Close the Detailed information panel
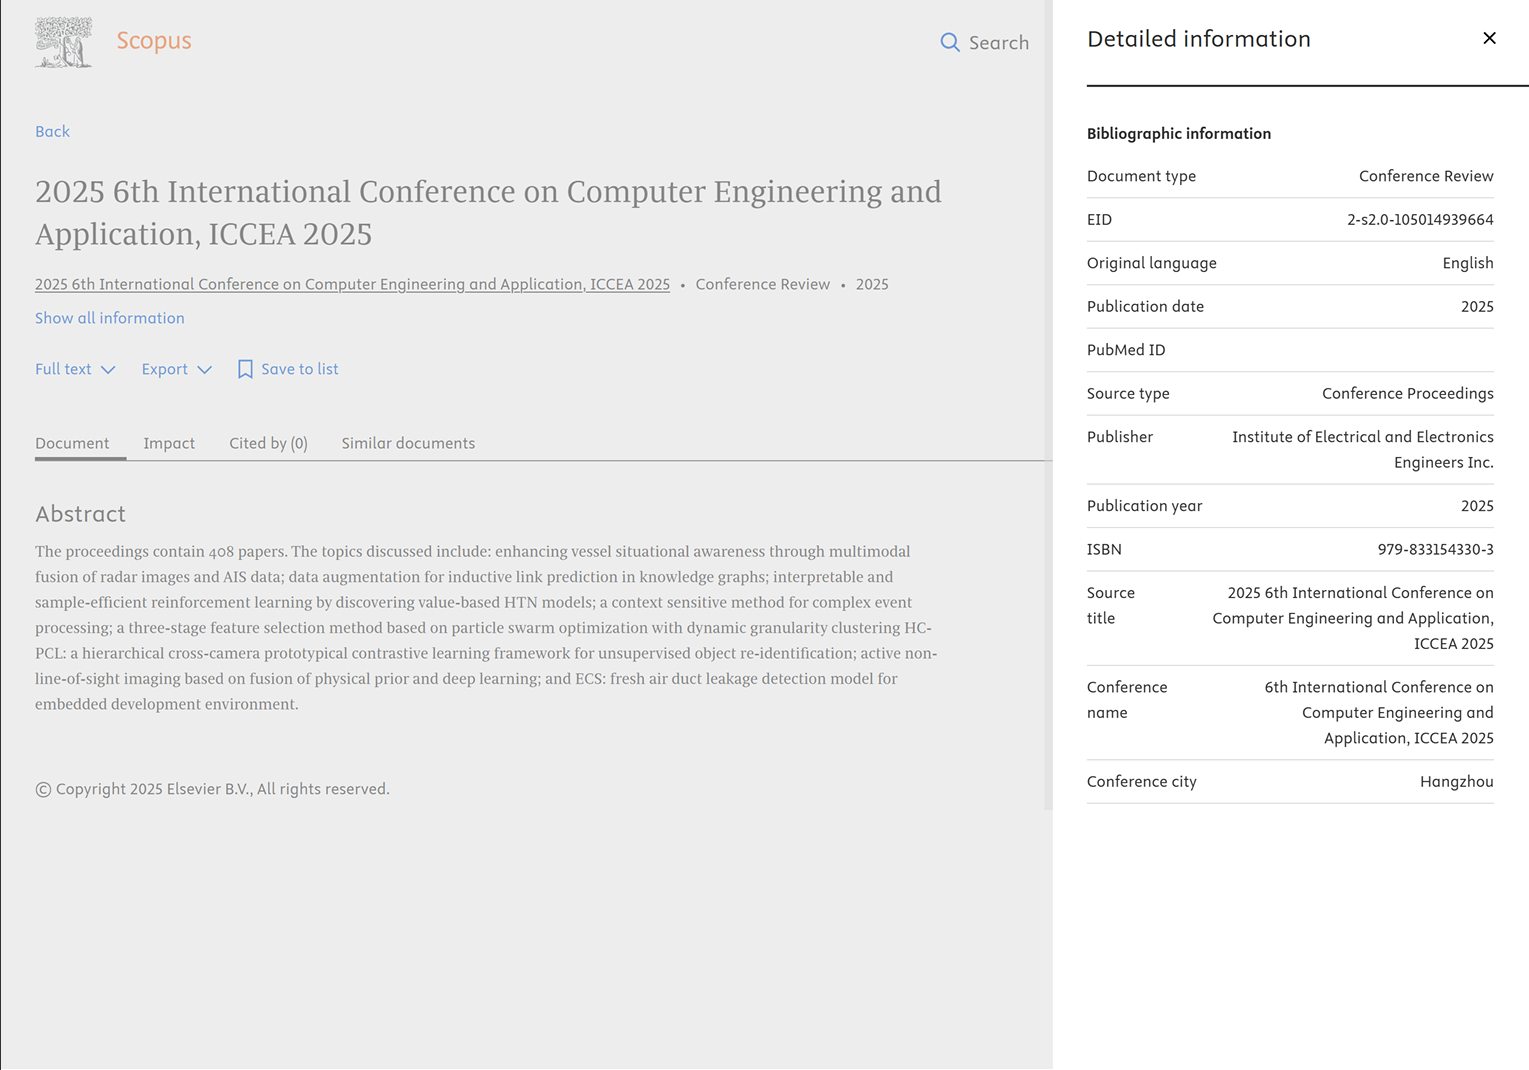 [1489, 39]
